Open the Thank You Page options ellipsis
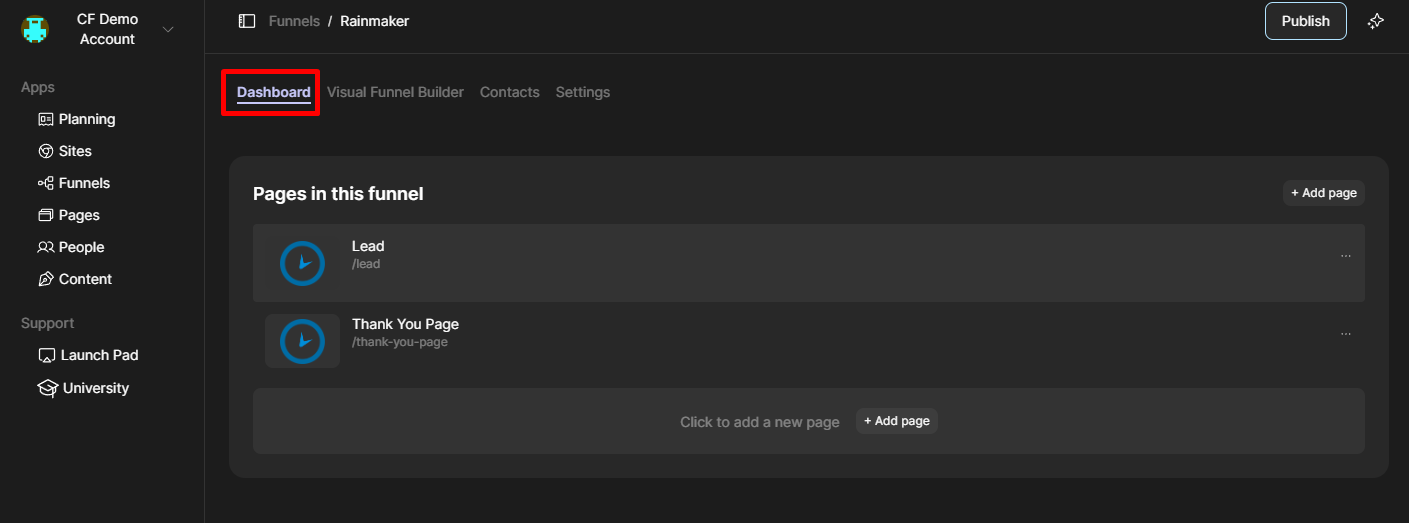This screenshot has height=523, width=1409. (1346, 334)
